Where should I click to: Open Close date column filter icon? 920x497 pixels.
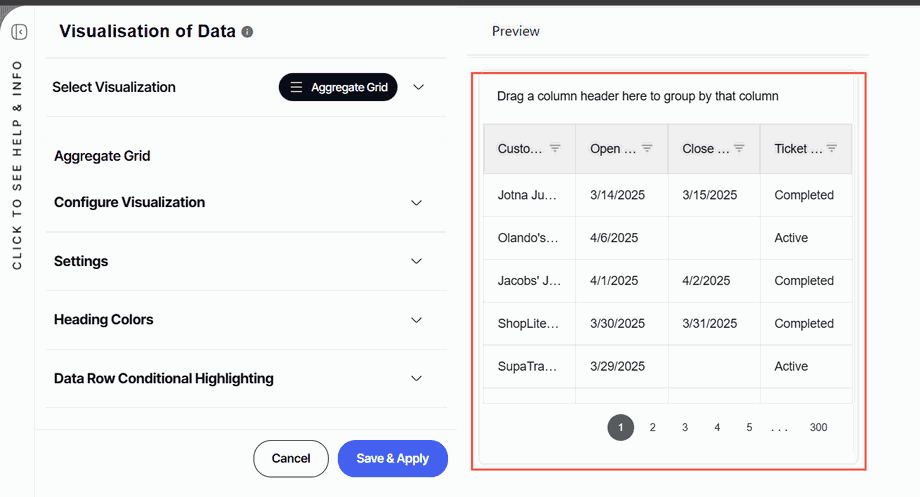coord(739,148)
